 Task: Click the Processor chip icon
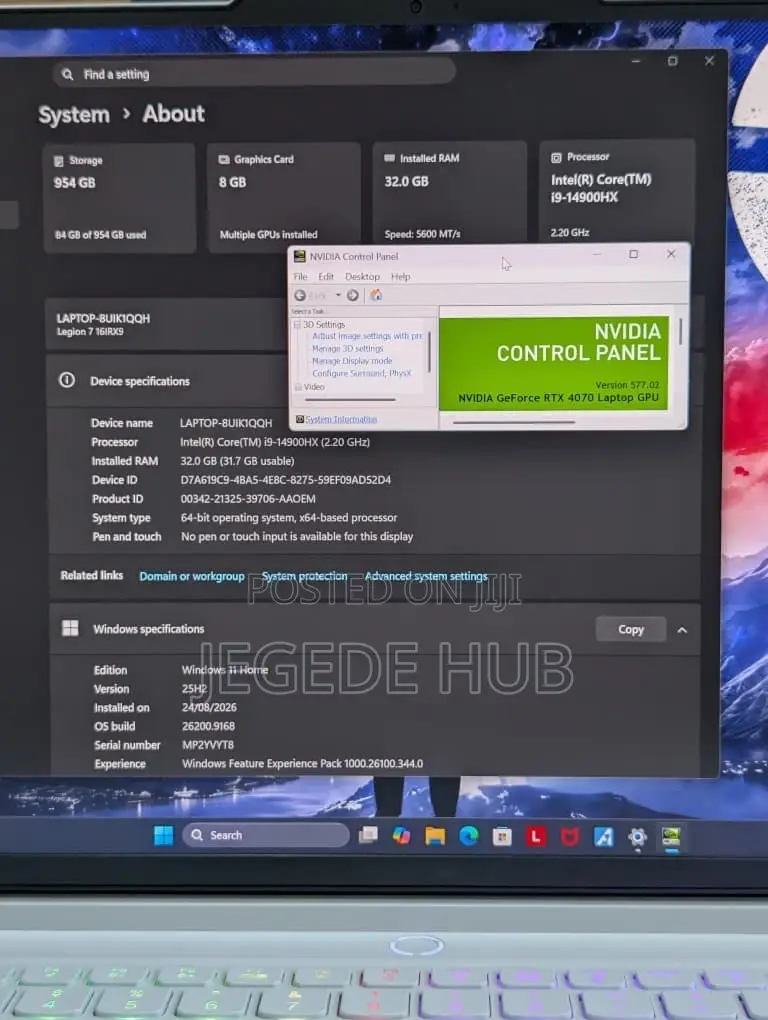coord(556,157)
